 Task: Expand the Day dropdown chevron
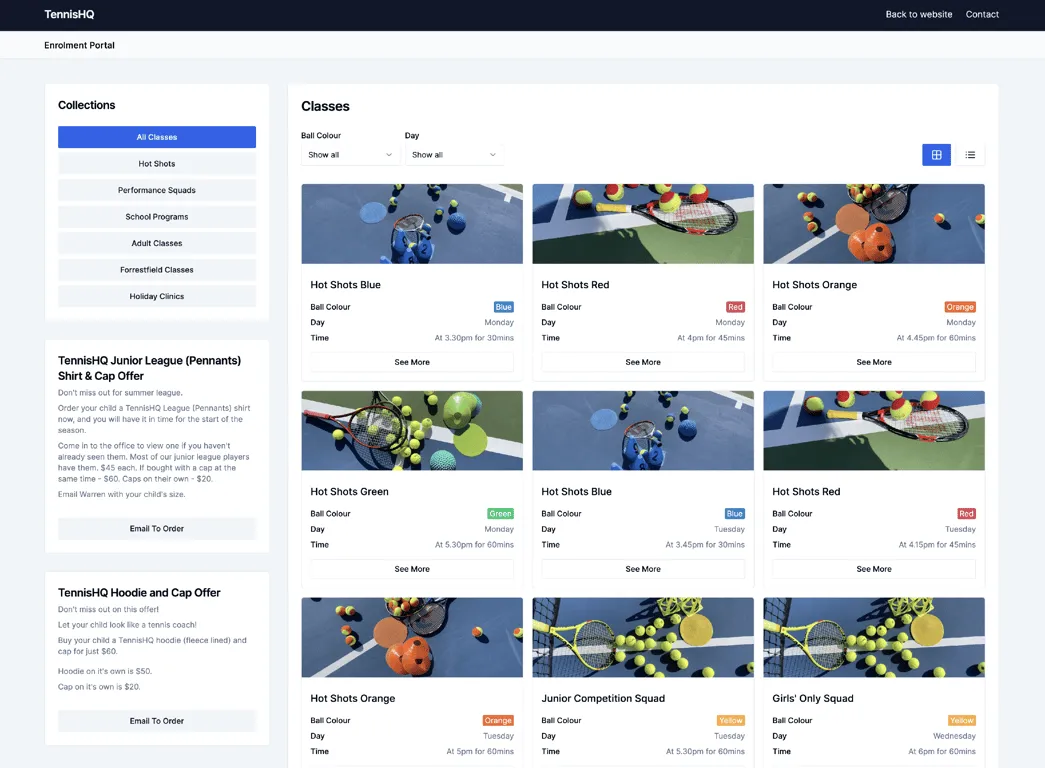tap(491, 155)
